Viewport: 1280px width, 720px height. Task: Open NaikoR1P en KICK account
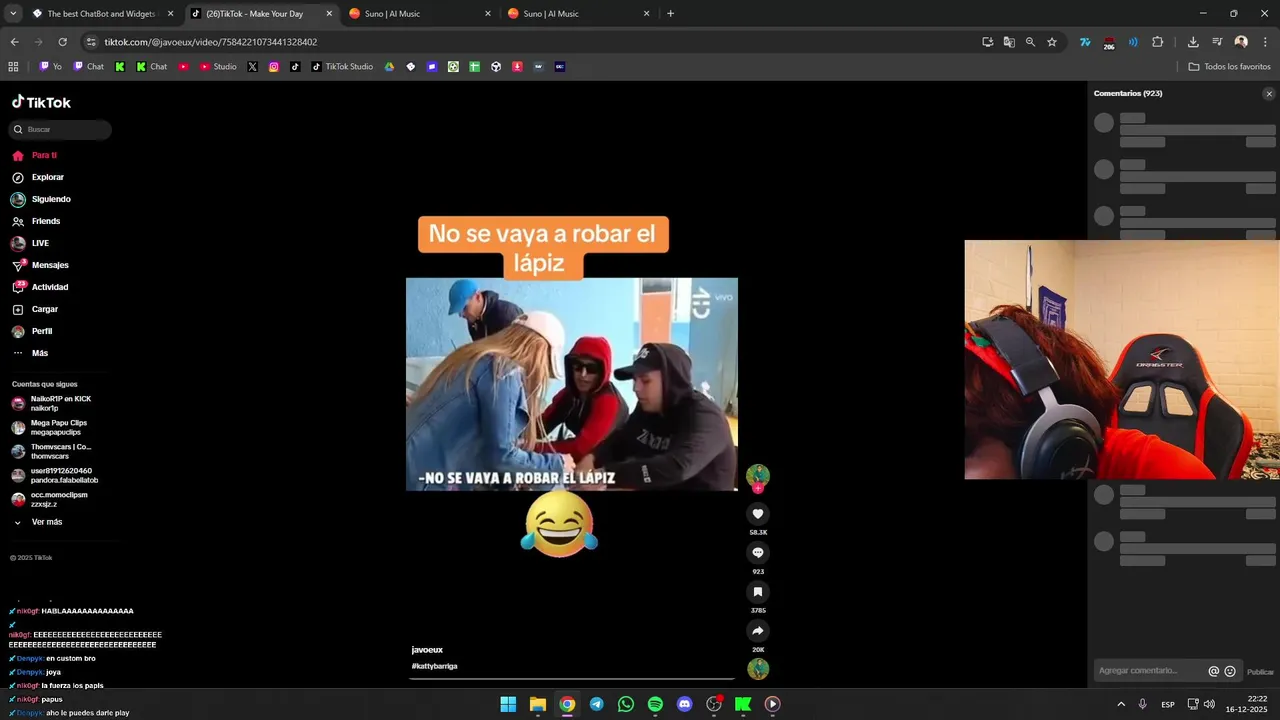pos(60,404)
